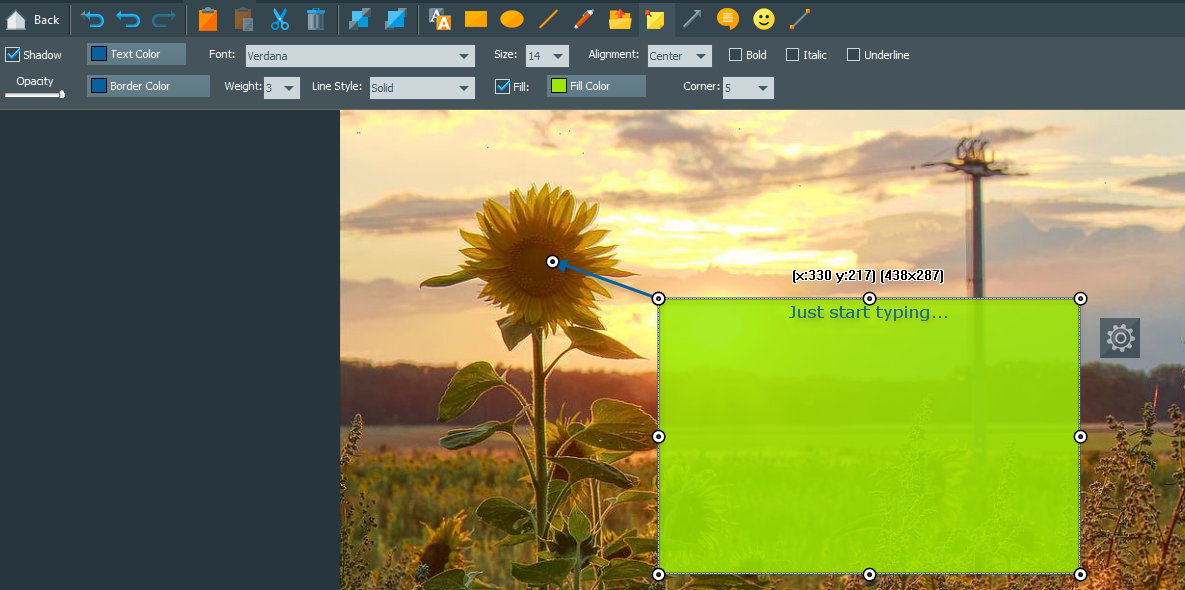Disable the Fill checkbox
The height and width of the screenshot is (590, 1185).
[x=503, y=87]
